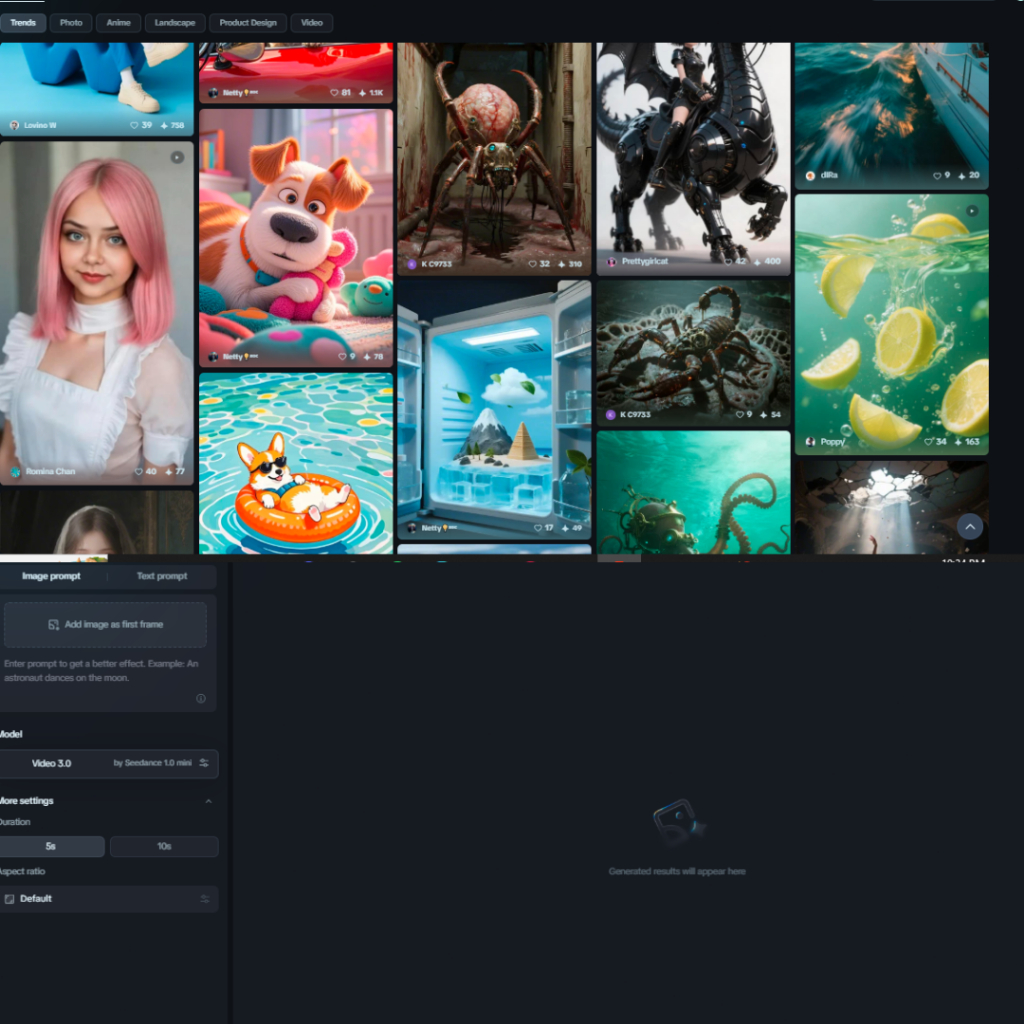Click the heart icon on dRa's ocean card
The width and height of the screenshot is (1024, 1024).
[x=937, y=176]
